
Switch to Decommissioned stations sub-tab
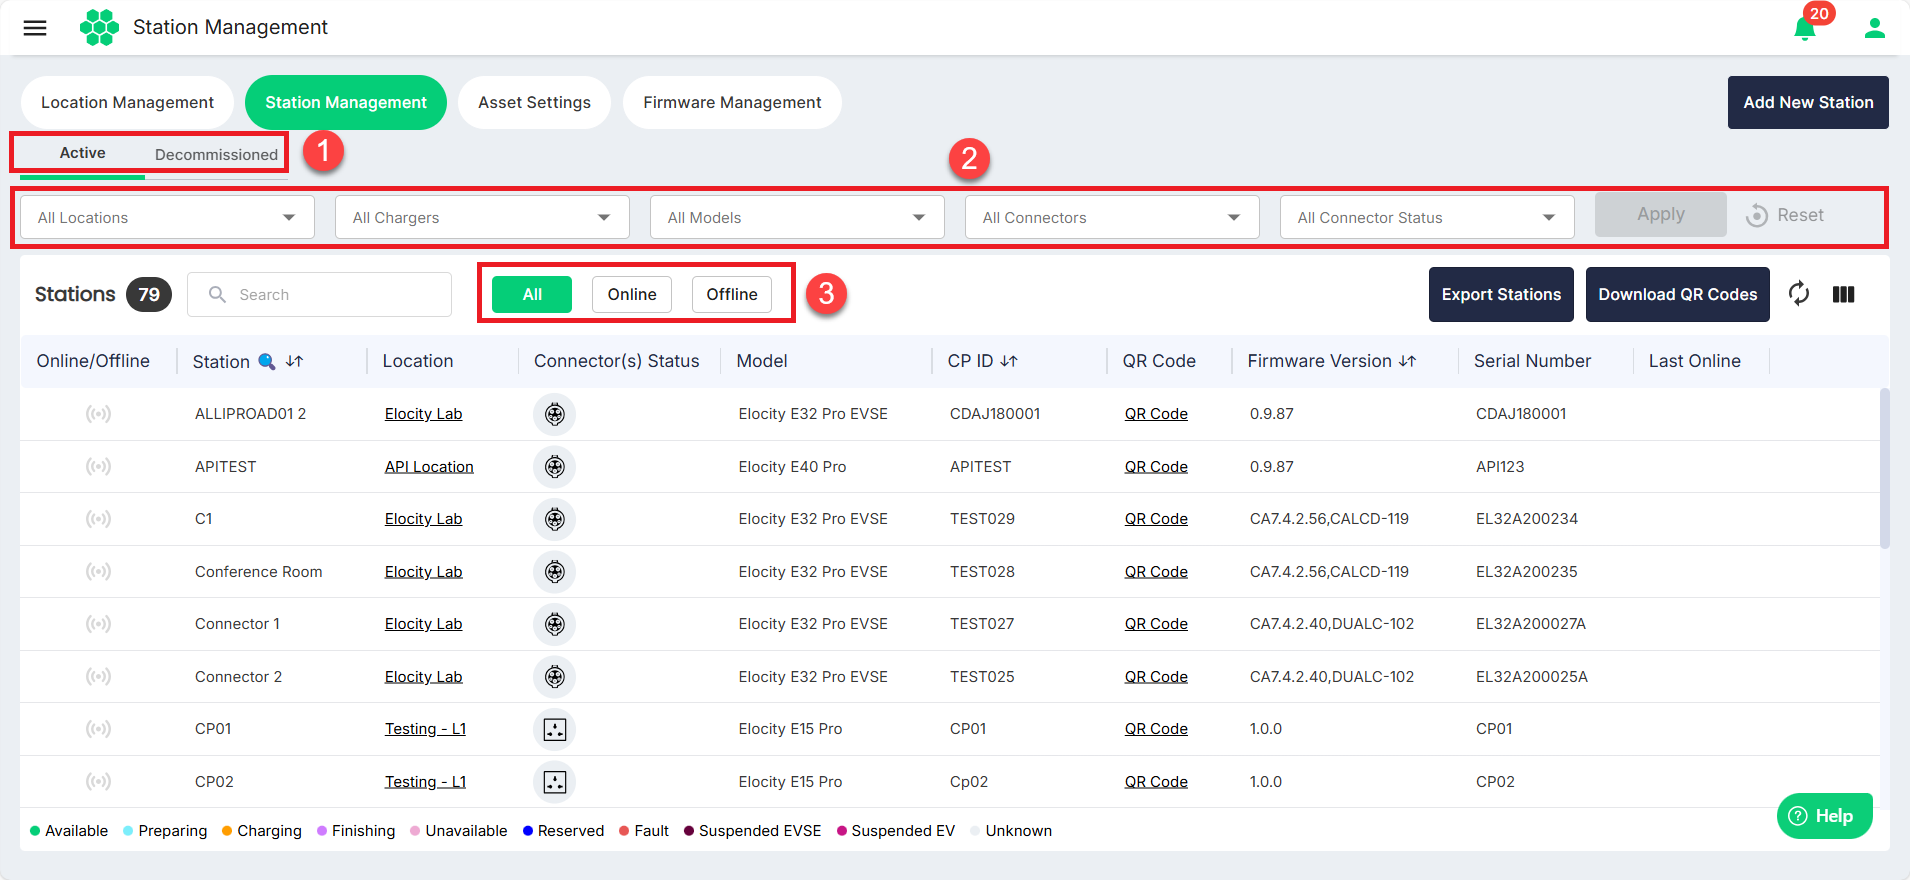(216, 154)
